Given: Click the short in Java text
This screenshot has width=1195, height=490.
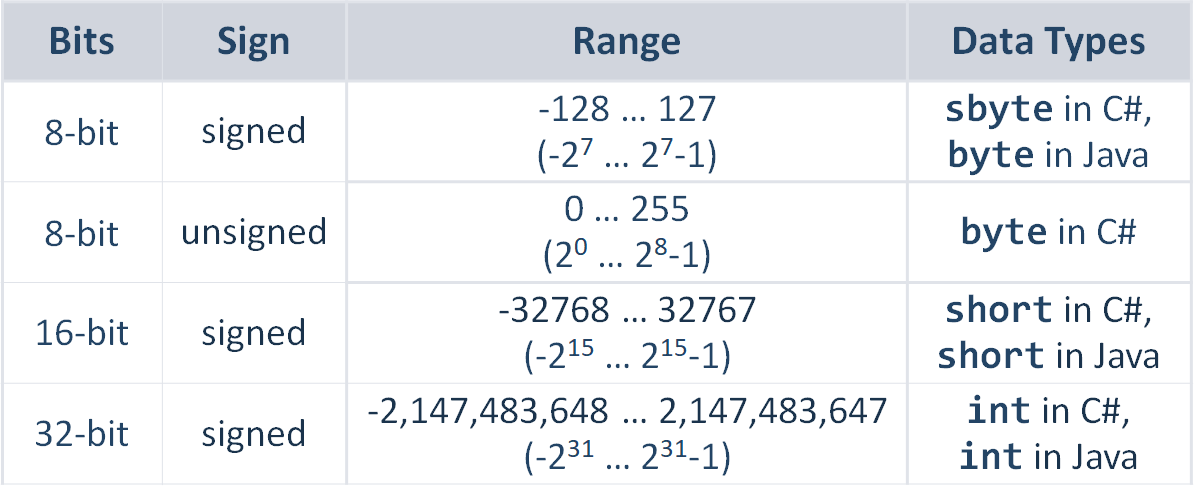Looking at the screenshot, I should click(1048, 356).
